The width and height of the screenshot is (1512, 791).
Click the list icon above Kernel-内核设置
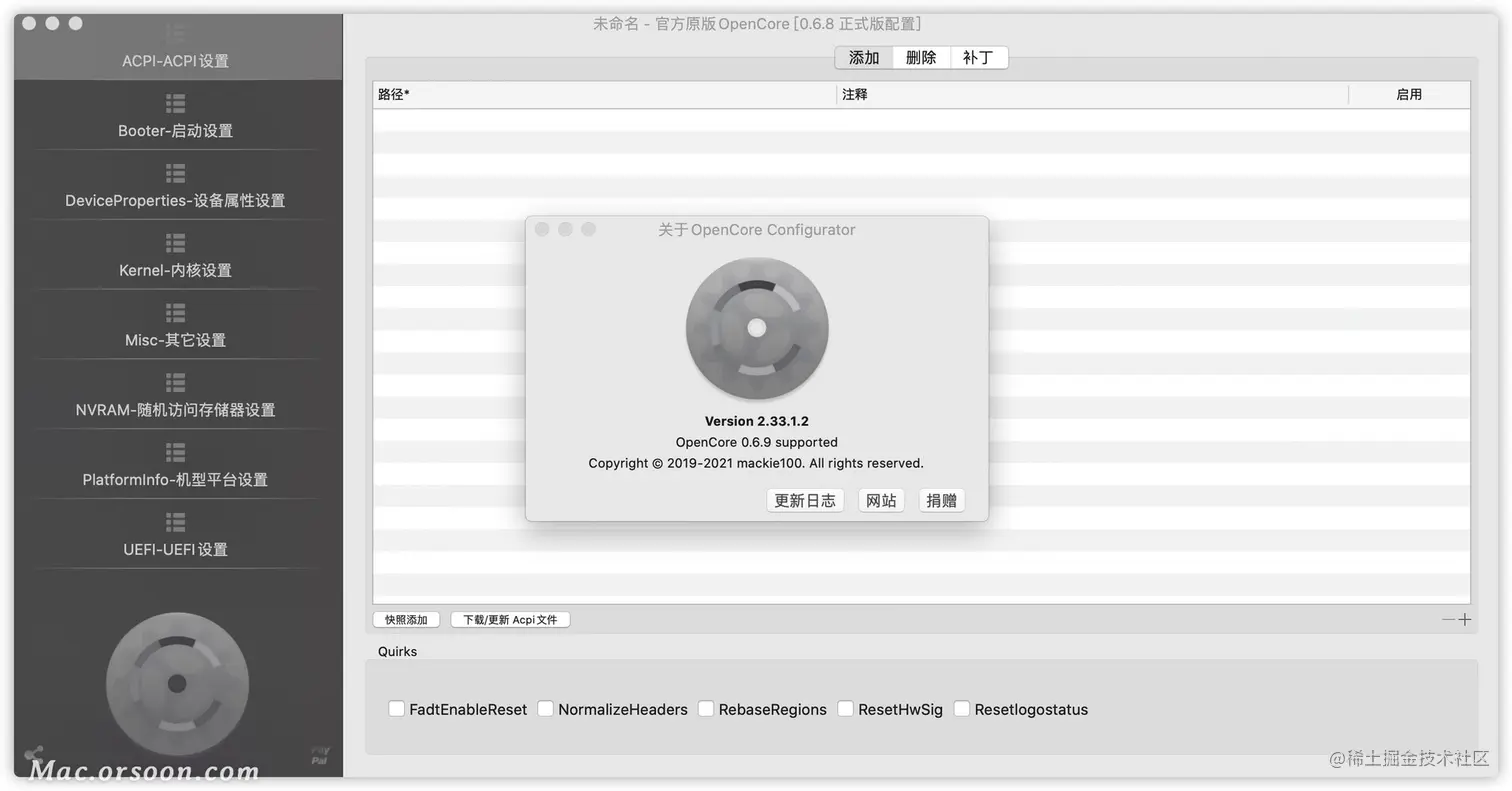click(x=176, y=243)
